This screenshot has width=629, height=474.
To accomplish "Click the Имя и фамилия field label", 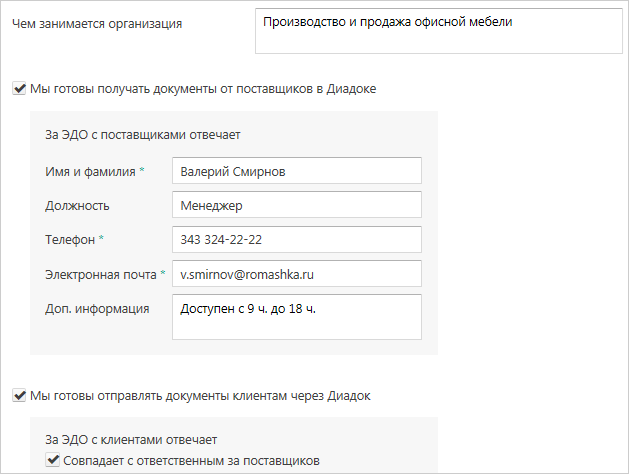I will [90, 171].
